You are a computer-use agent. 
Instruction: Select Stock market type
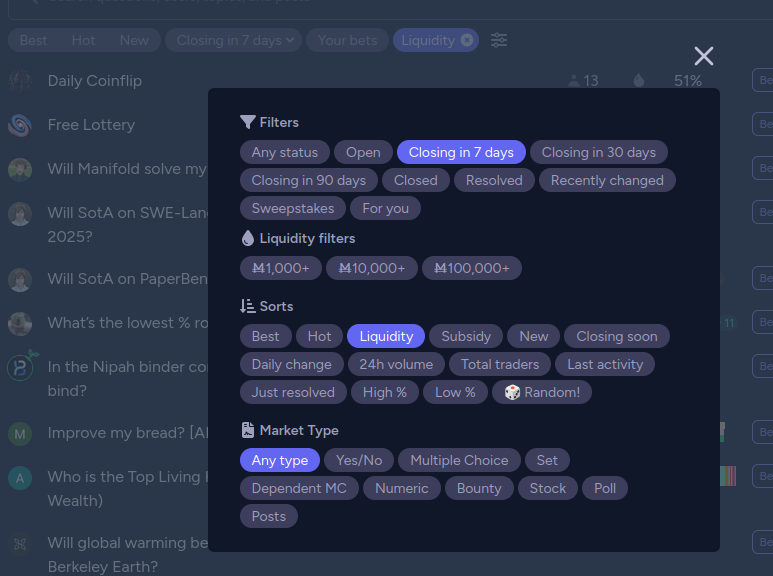[x=548, y=489]
